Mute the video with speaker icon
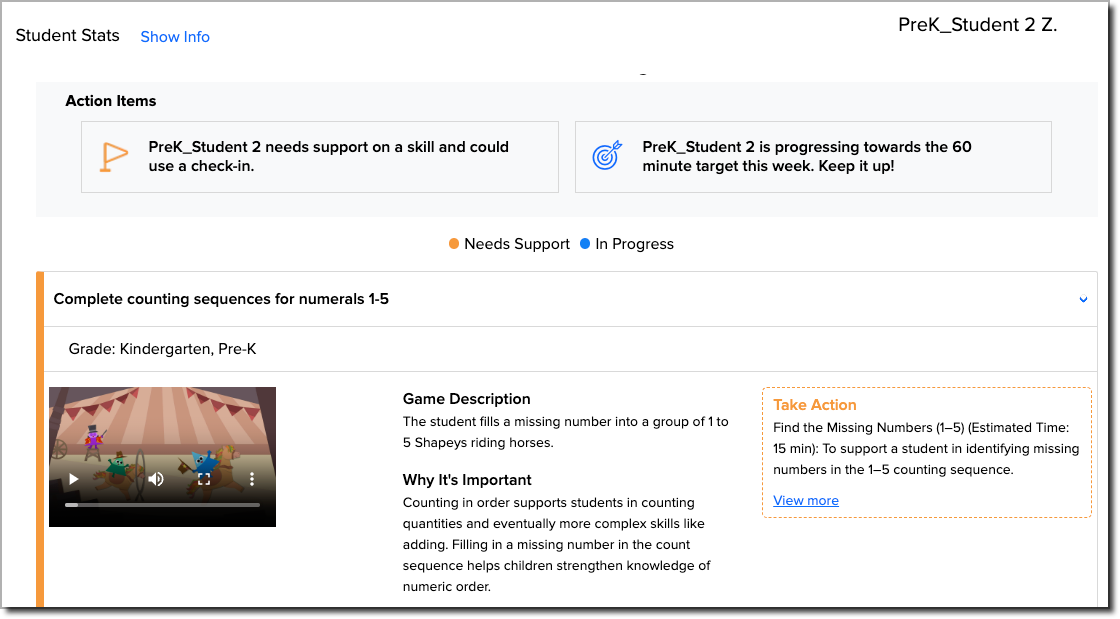This screenshot has height=619, width=1120. (156, 479)
